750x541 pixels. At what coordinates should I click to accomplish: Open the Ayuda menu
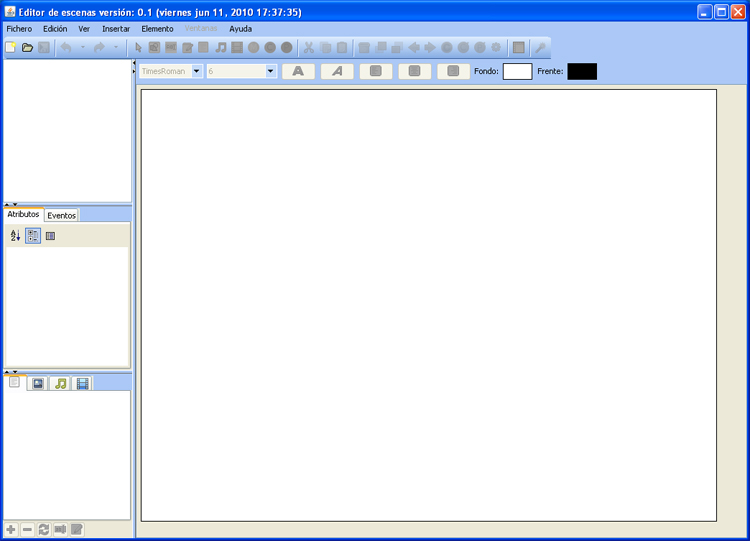241,29
